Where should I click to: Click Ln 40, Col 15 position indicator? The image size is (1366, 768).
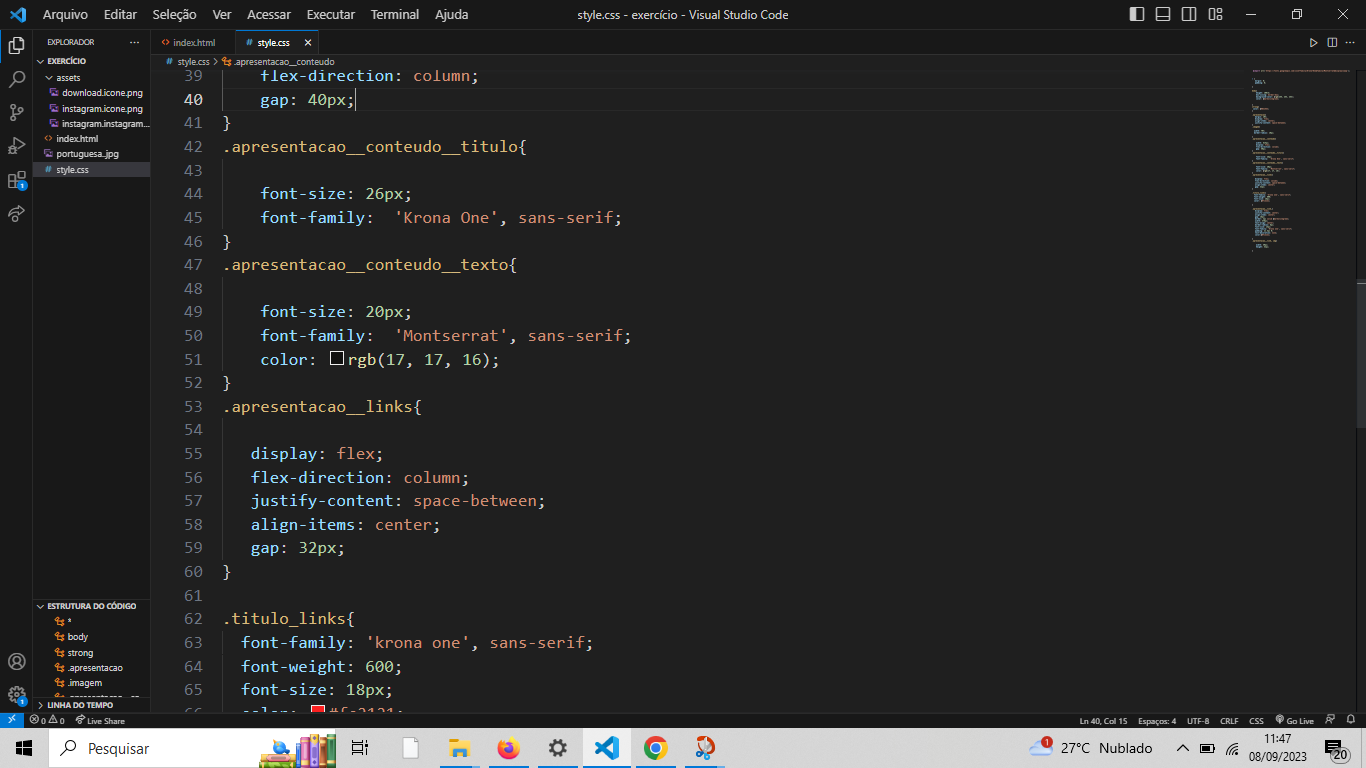(x=1103, y=720)
